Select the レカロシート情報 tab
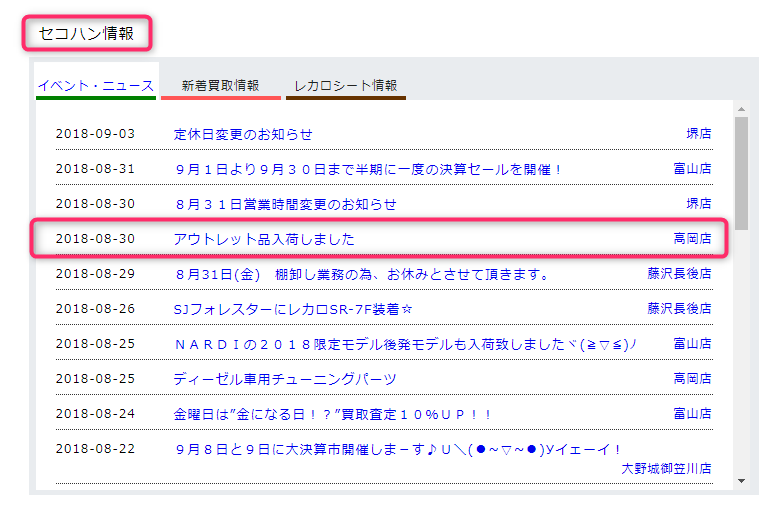 (x=345, y=86)
